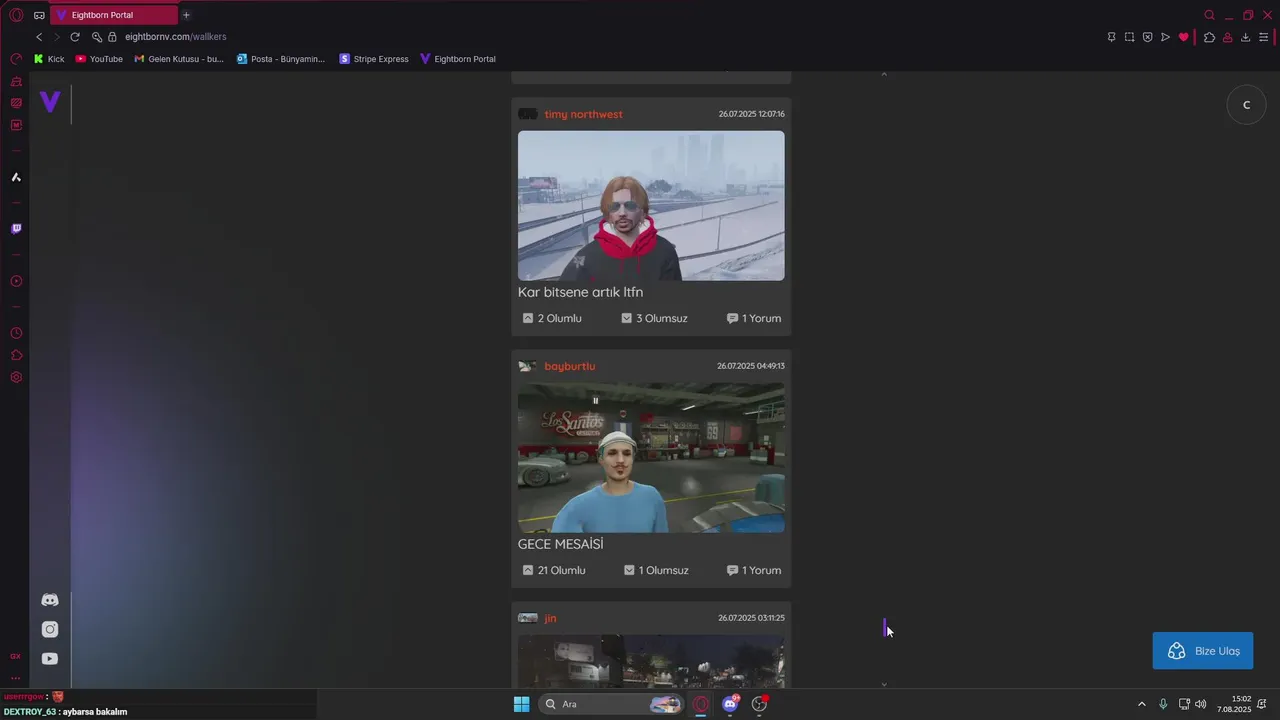Click the send flow arrow icon
Viewport: 1280px width, 720px height.
(1165, 37)
